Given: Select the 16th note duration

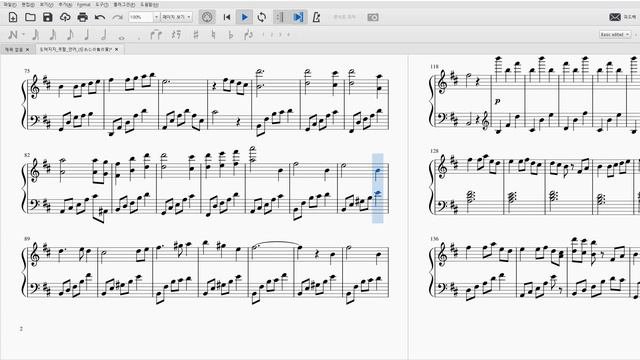Looking at the screenshot, I should tap(53, 35).
